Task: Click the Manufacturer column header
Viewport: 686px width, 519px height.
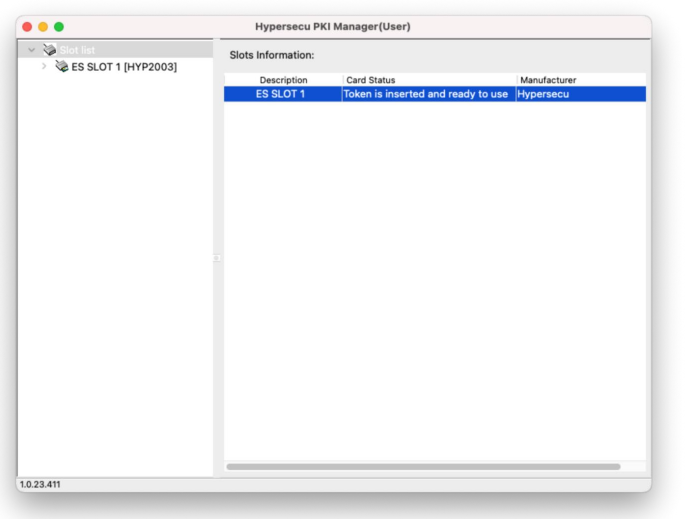Action: (x=581, y=80)
